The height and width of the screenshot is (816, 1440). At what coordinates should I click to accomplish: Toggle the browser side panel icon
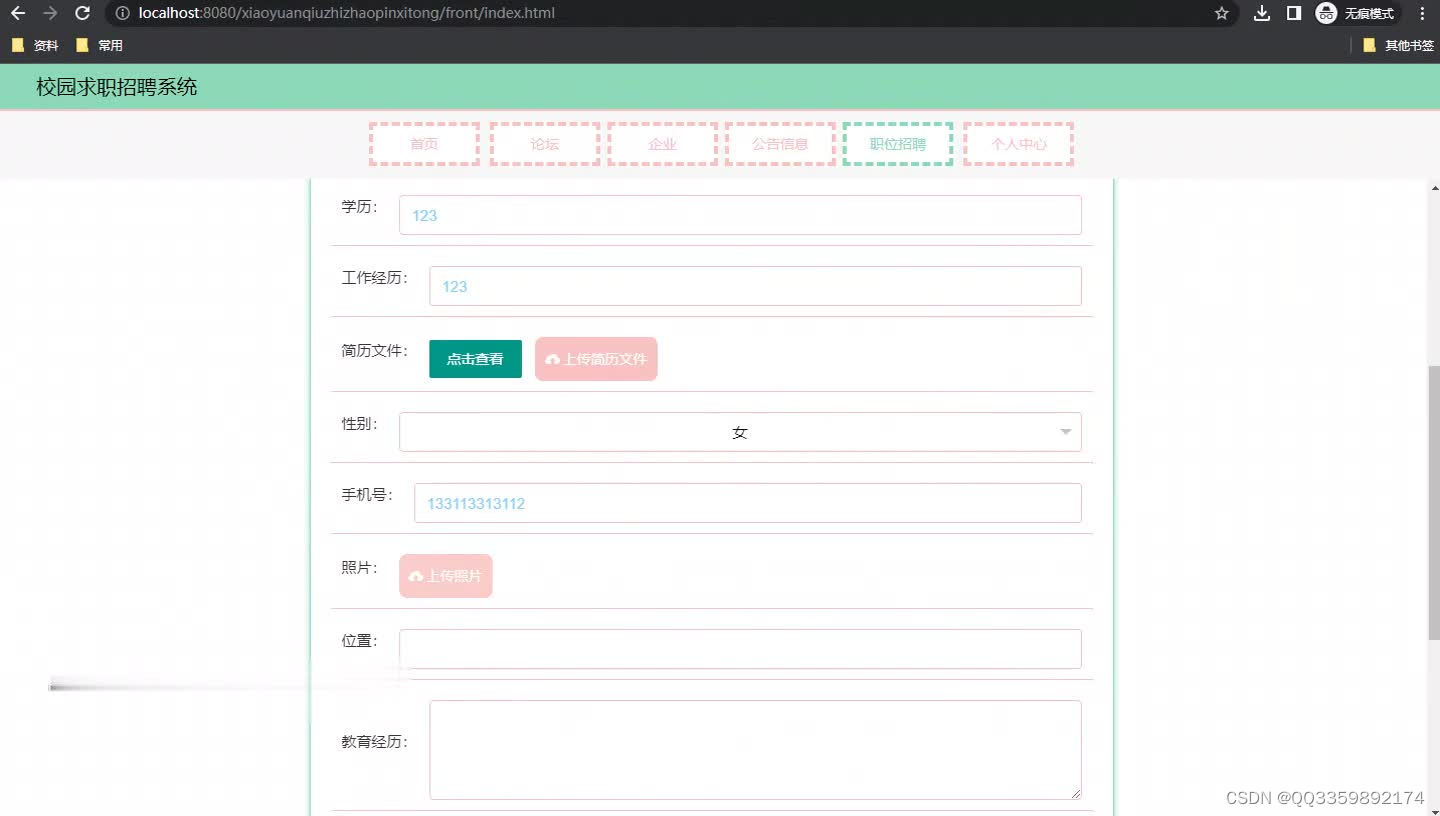pos(1293,13)
